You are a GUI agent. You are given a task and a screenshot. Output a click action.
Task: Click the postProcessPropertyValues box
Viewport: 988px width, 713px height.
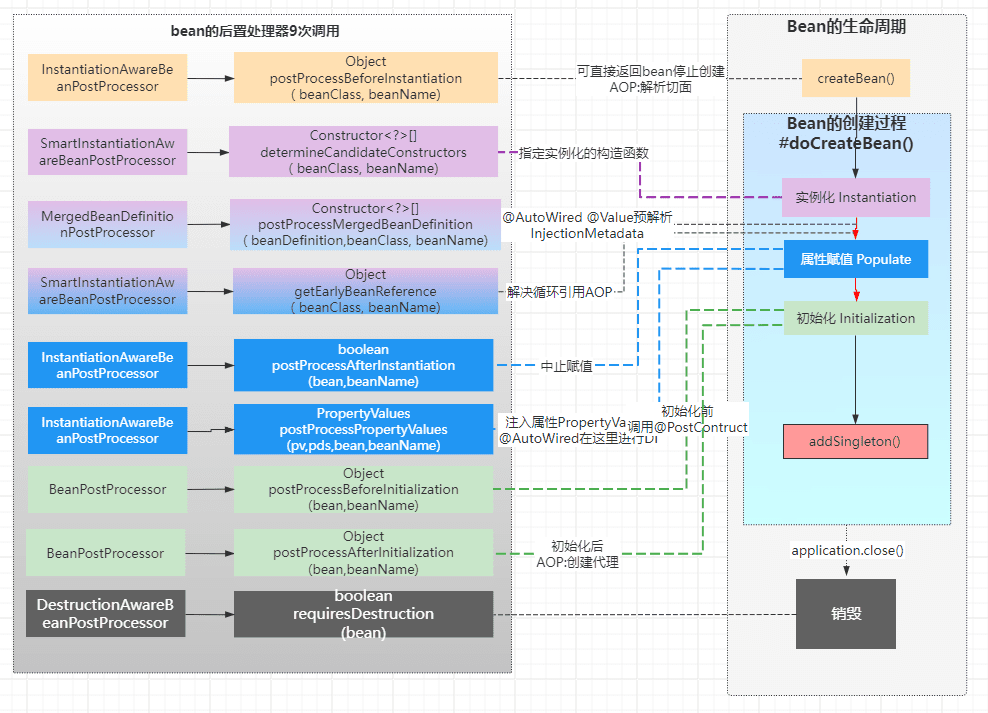tap(364, 429)
